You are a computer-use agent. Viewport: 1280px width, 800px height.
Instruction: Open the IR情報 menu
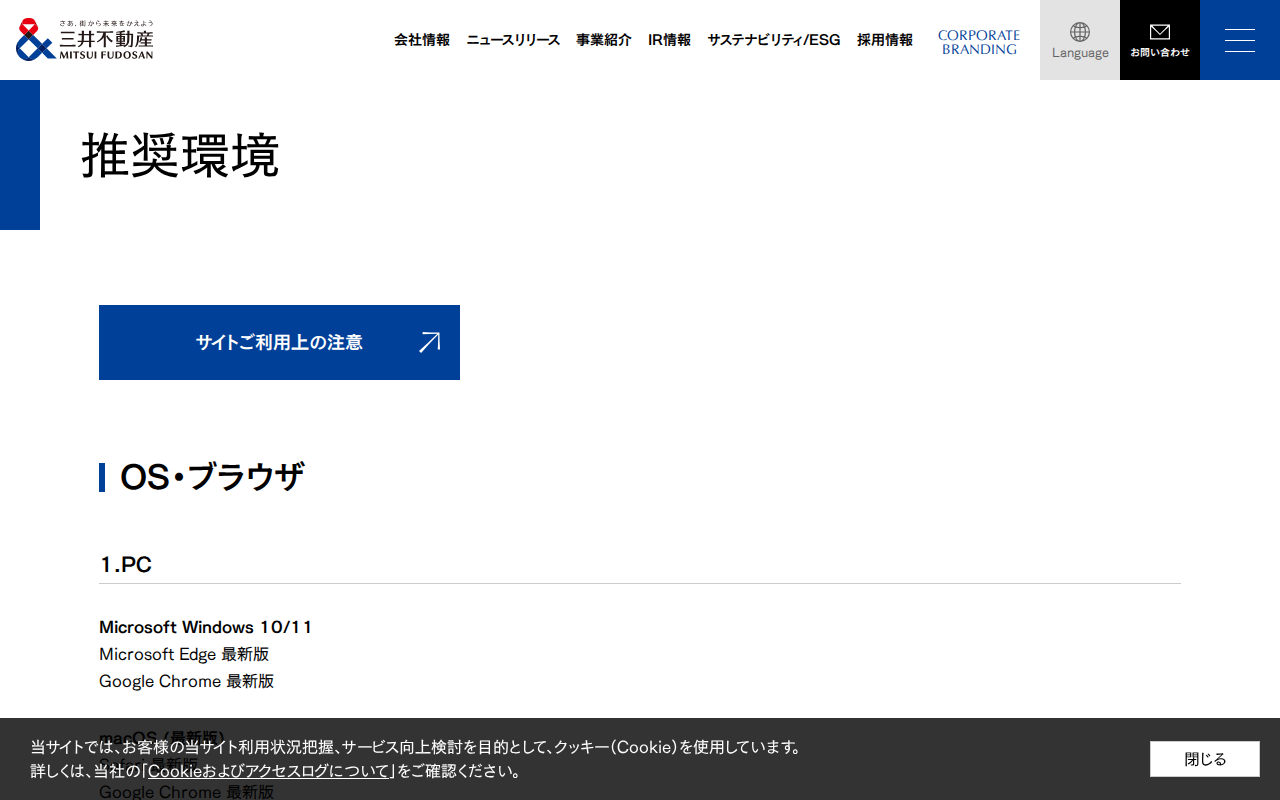[669, 40]
